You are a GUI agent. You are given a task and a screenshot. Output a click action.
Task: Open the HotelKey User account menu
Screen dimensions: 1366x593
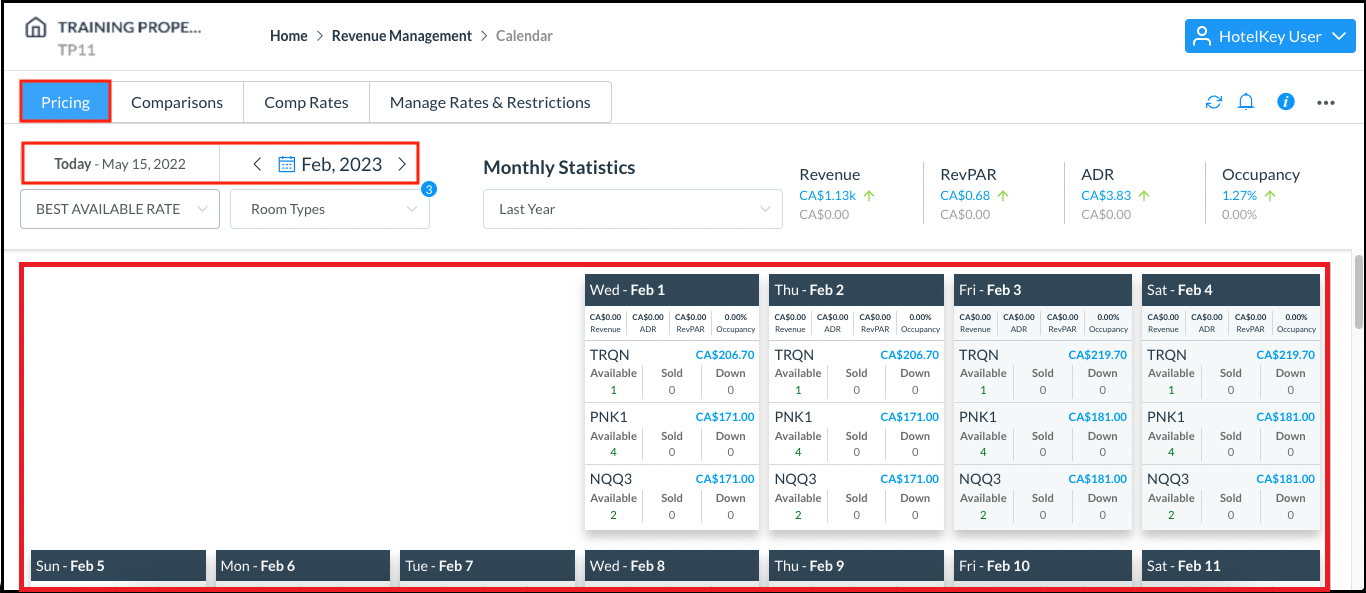1269,36
